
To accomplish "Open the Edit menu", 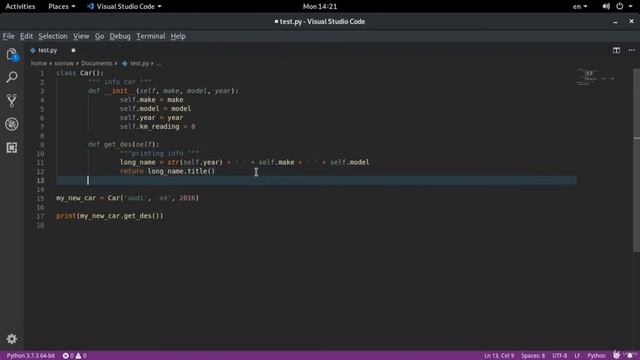I will 27,36.
